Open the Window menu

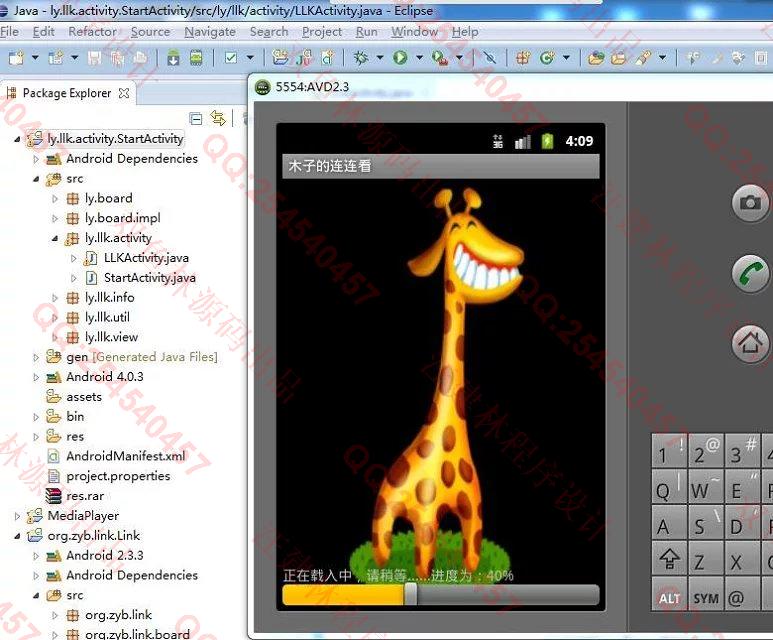click(415, 32)
